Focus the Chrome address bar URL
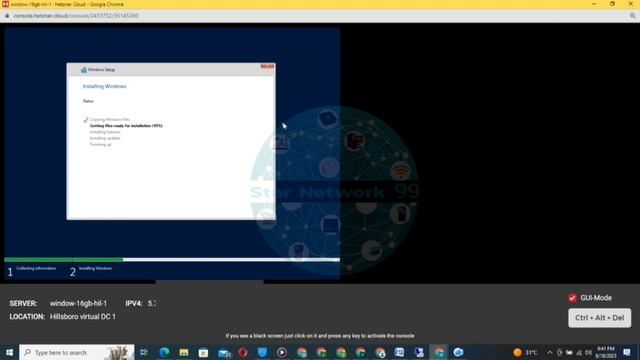The image size is (640, 360). pyautogui.click(x=76, y=16)
